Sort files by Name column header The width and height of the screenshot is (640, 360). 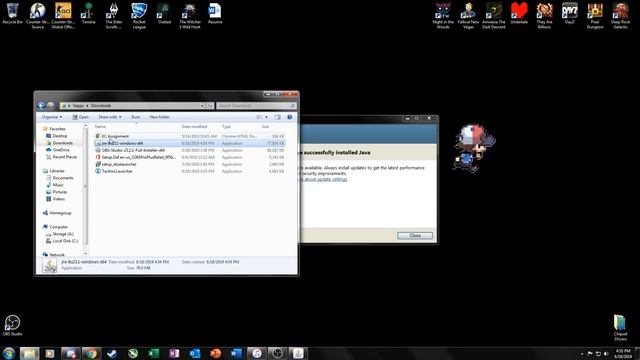137,127
